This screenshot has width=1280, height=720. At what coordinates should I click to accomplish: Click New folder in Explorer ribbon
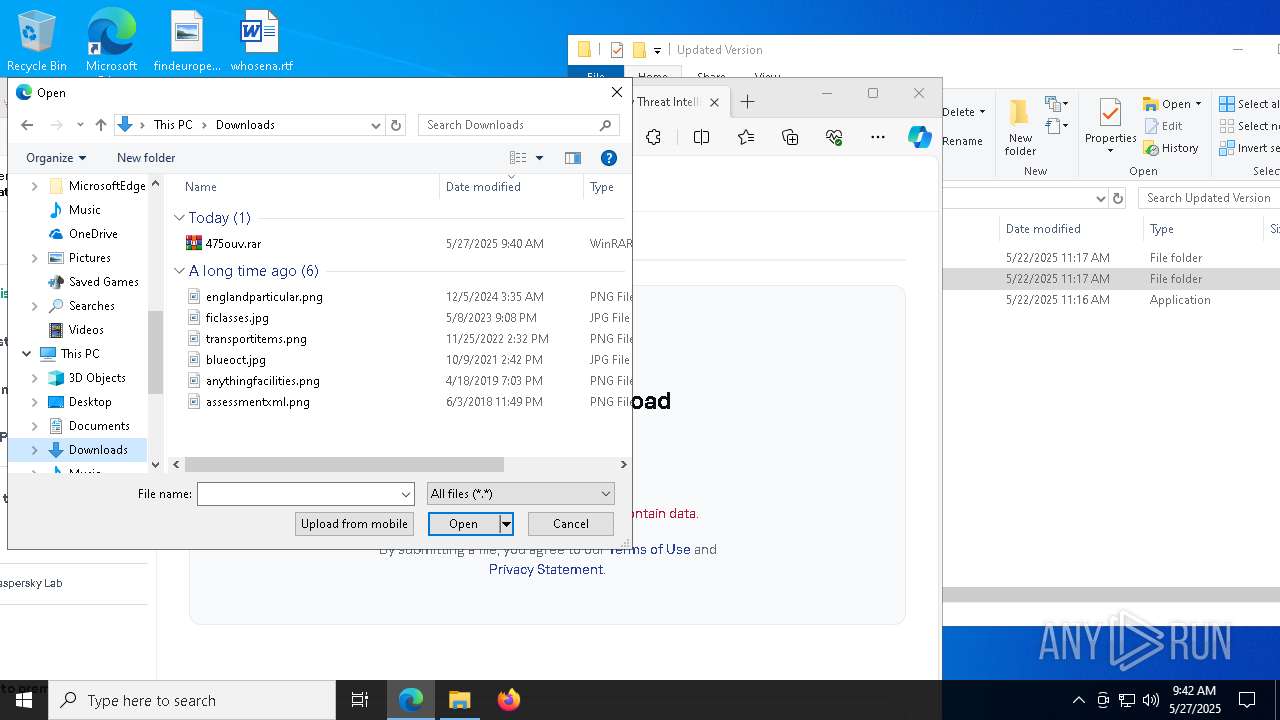click(1020, 127)
